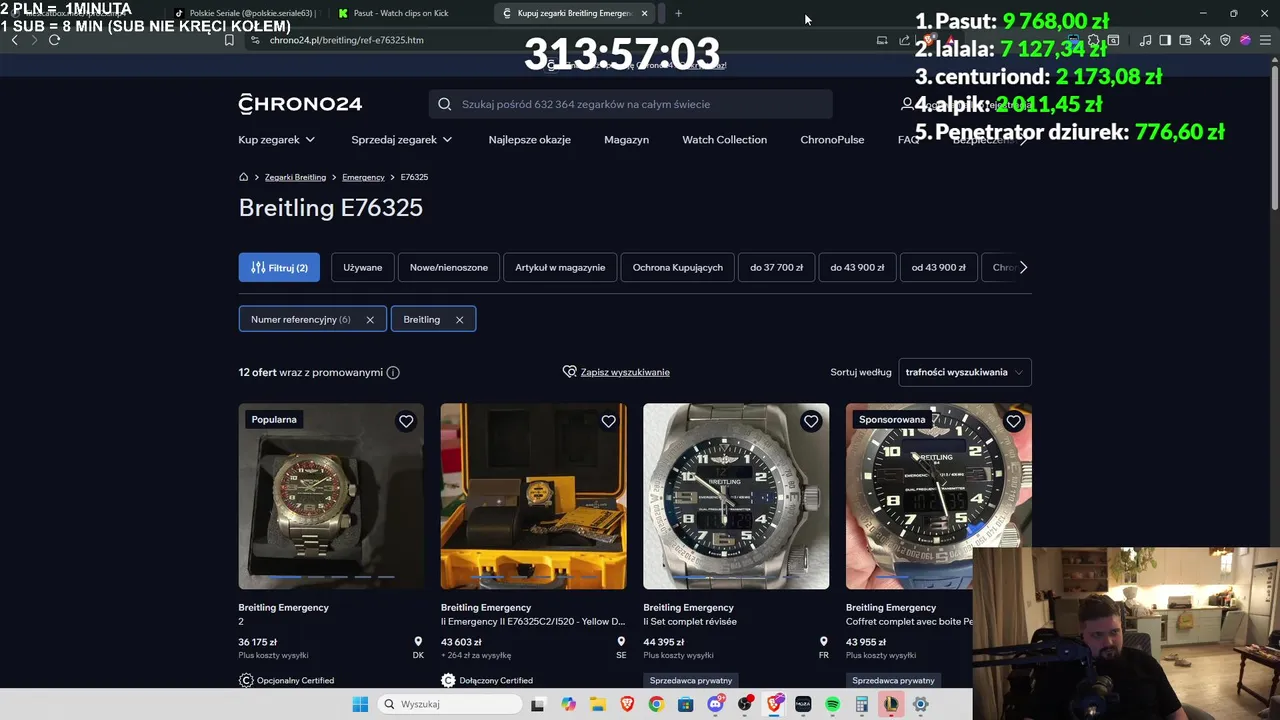1280x720 pixels.
Task: Open the 44 395 zł watch thumbnail
Action: point(736,496)
